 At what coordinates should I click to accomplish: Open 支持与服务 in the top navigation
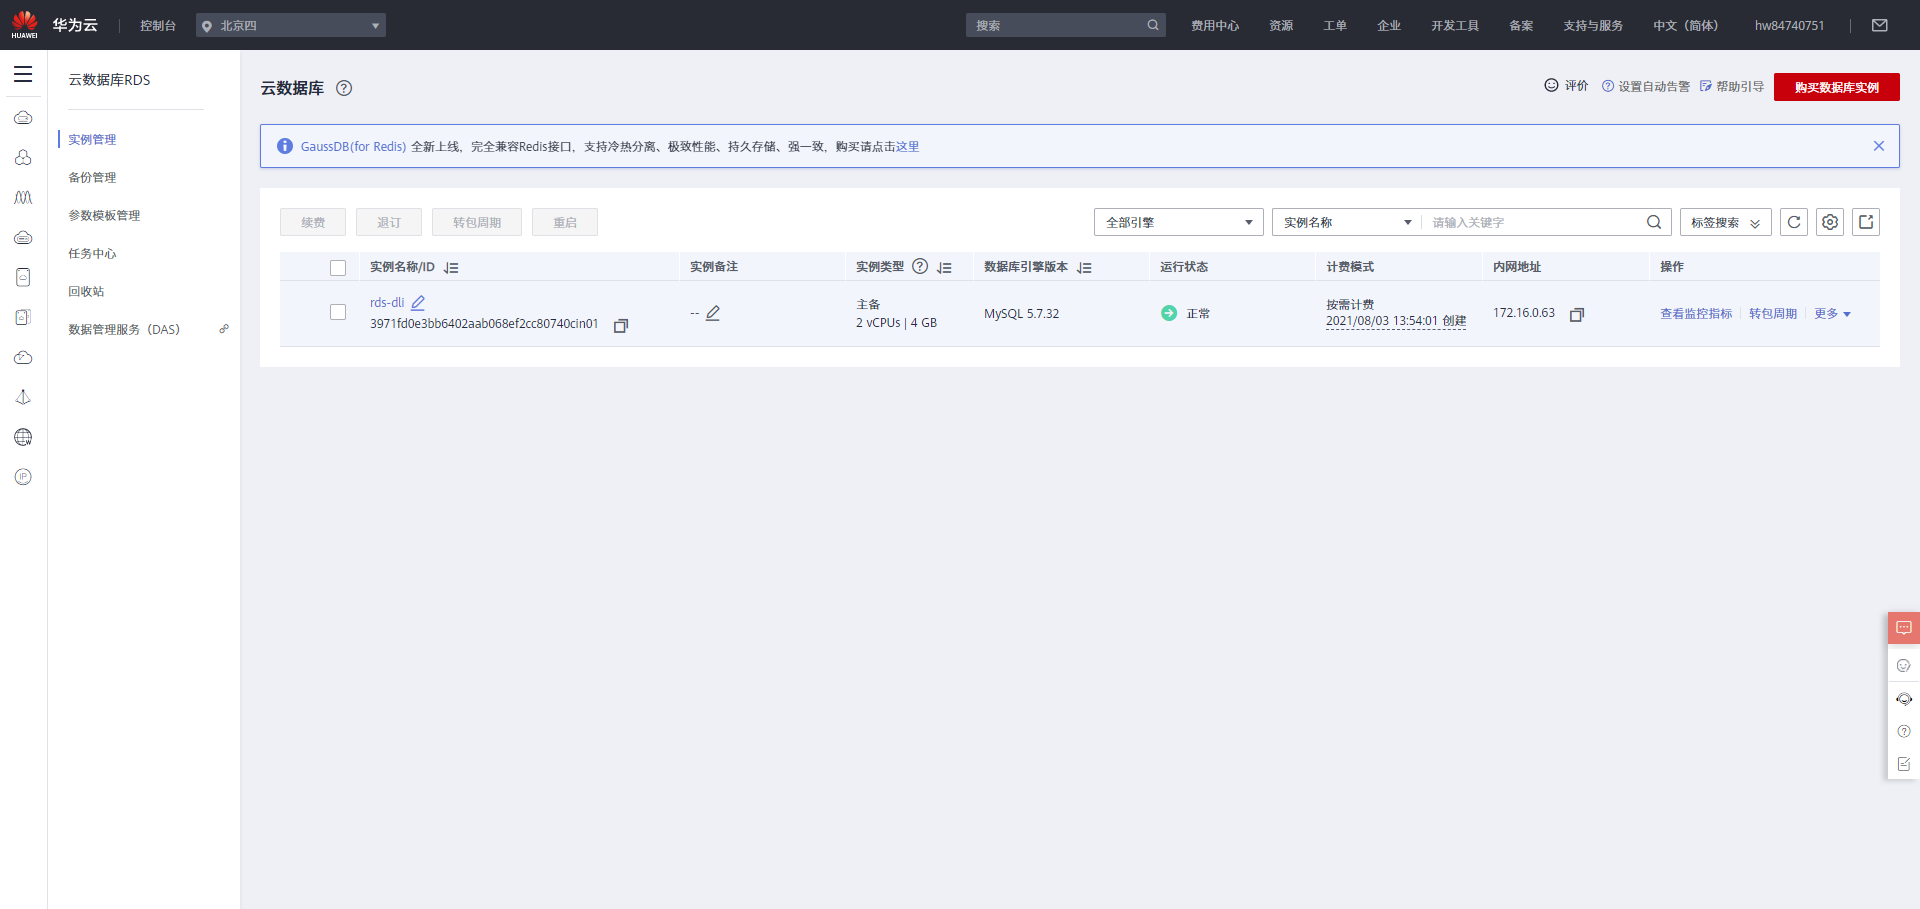click(x=1593, y=26)
